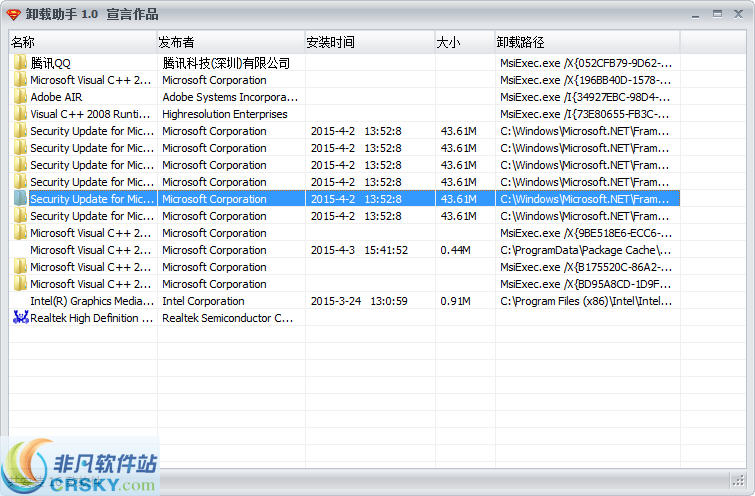Select Intel(R) Graphics Media entry
Screen dimensions: 755x496
[92, 301]
